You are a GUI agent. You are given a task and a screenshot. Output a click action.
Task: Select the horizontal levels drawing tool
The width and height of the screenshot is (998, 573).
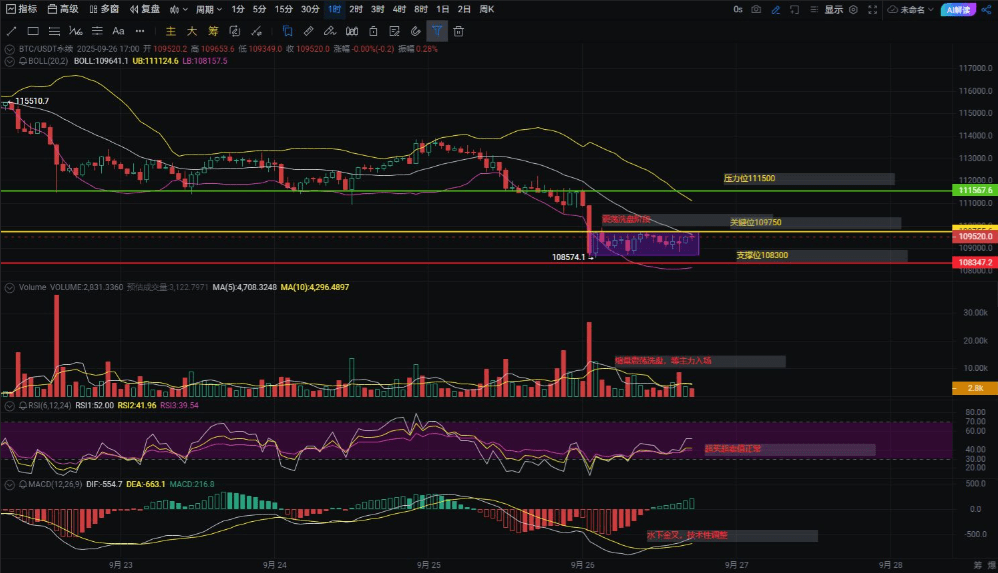pos(97,31)
